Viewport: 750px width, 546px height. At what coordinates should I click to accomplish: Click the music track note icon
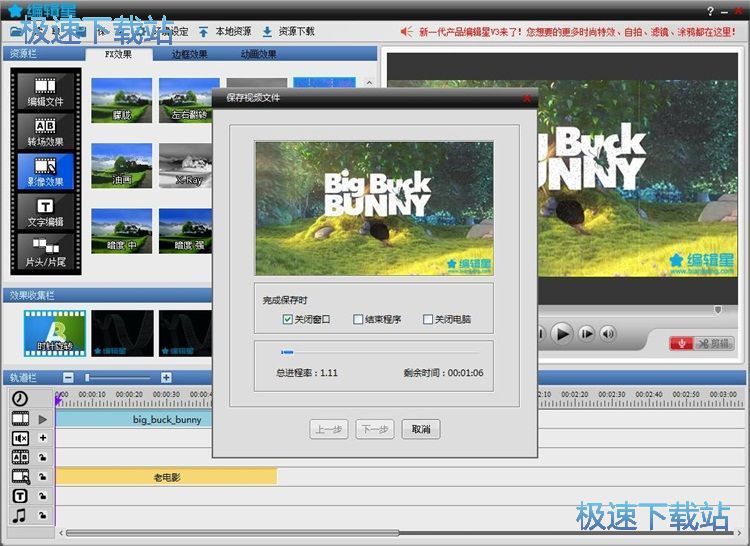pos(19,515)
